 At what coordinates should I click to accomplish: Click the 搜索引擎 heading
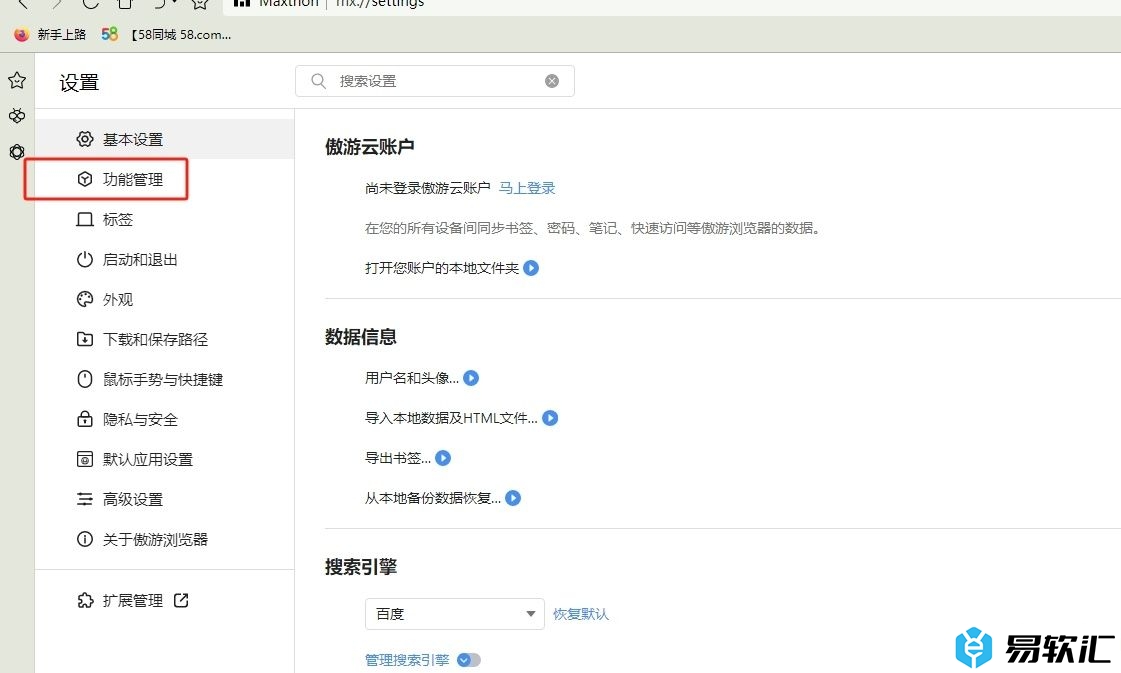coord(361,567)
